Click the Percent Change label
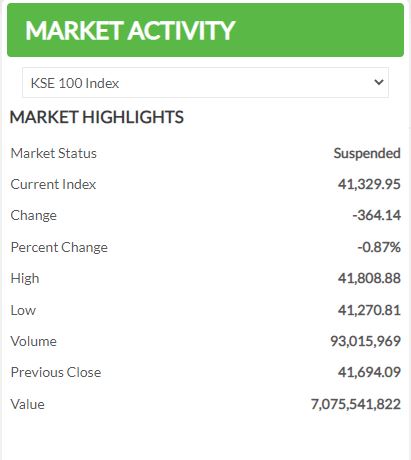The height and width of the screenshot is (460, 411). pyautogui.click(x=59, y=247)
